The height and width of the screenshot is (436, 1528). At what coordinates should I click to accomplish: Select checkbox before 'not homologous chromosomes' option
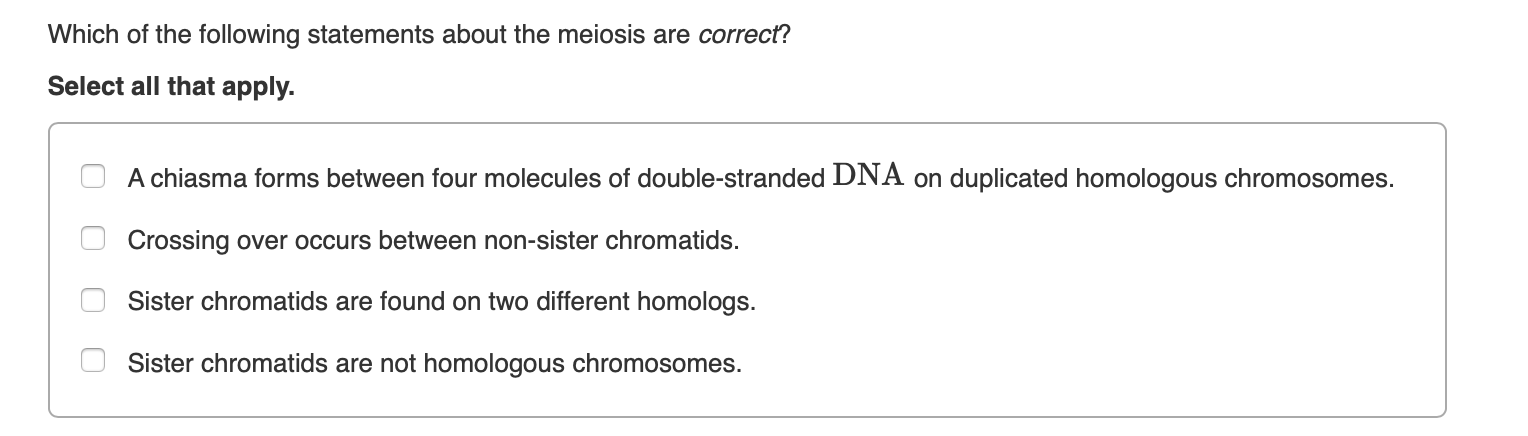pyautogui.click(x=93, y=362)
